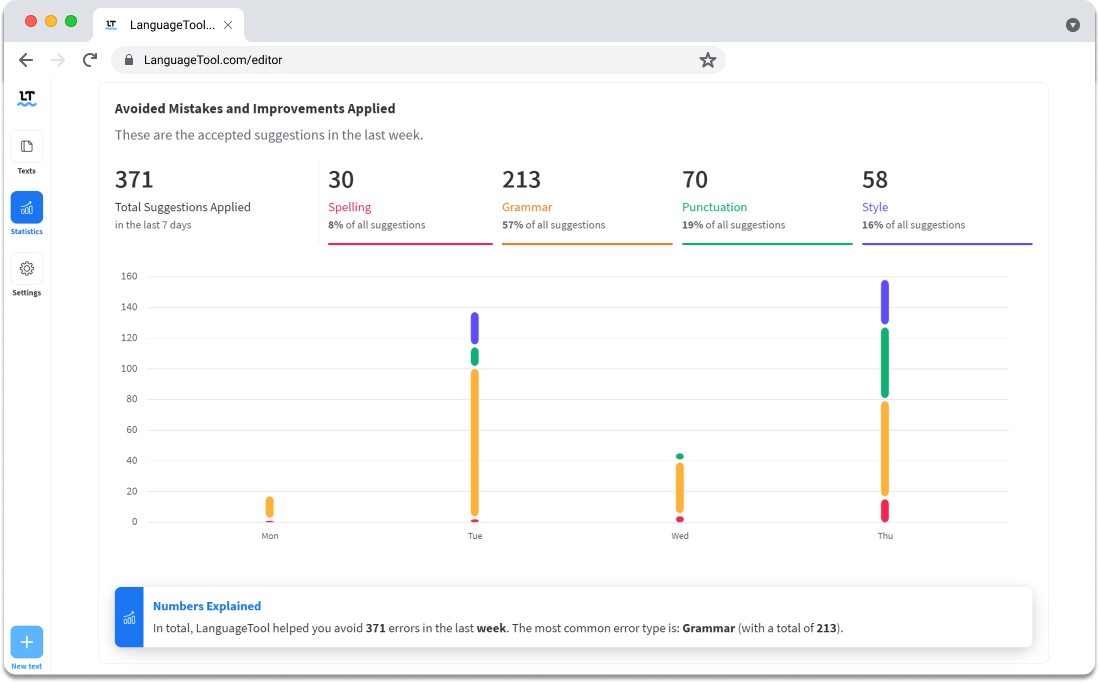Click the 160 y-axis value
This screenshot has height=683, width=1099.
pos(129,276)
